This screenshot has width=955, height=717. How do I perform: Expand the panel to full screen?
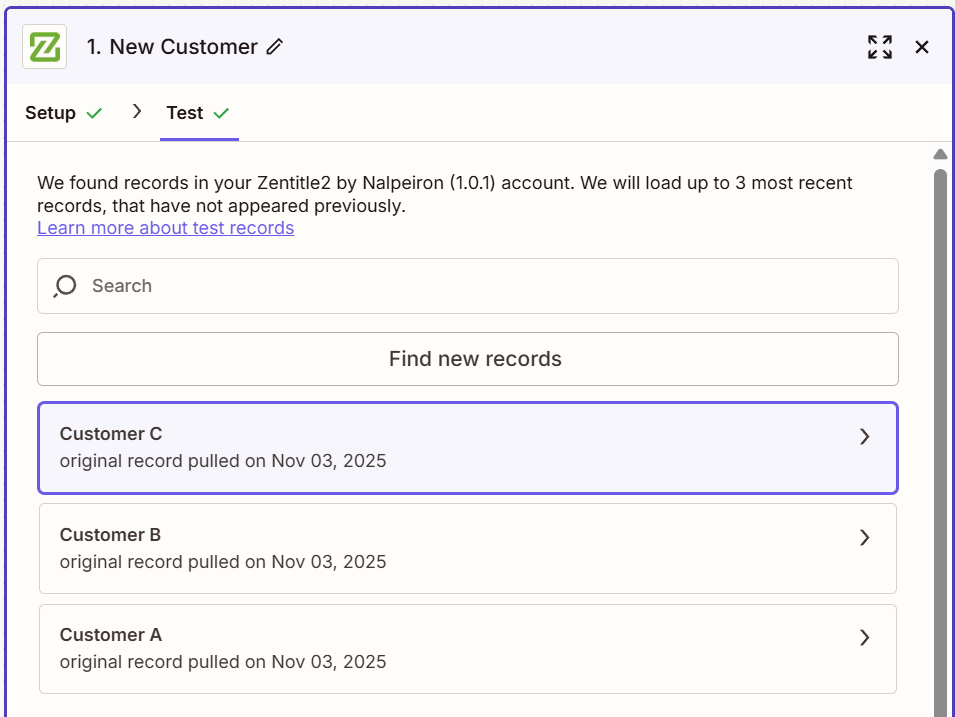[879, 47]
